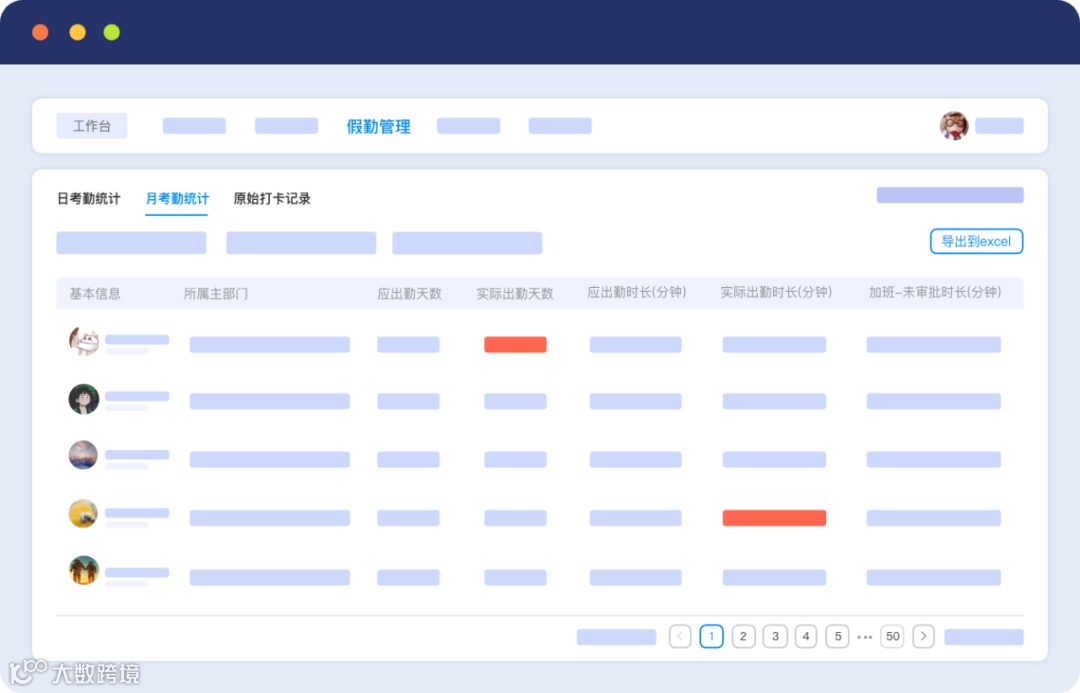Go to the next page with the right arrow
The height and width of the screenshot is (693, 1080).
pos(923,636)
